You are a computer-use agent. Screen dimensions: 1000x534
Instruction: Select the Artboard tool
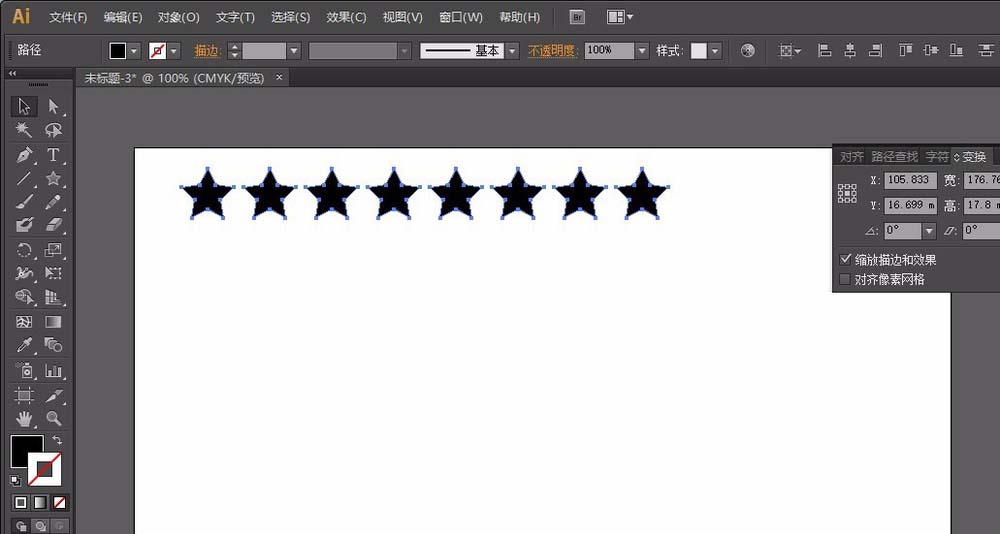coord(24,396)
